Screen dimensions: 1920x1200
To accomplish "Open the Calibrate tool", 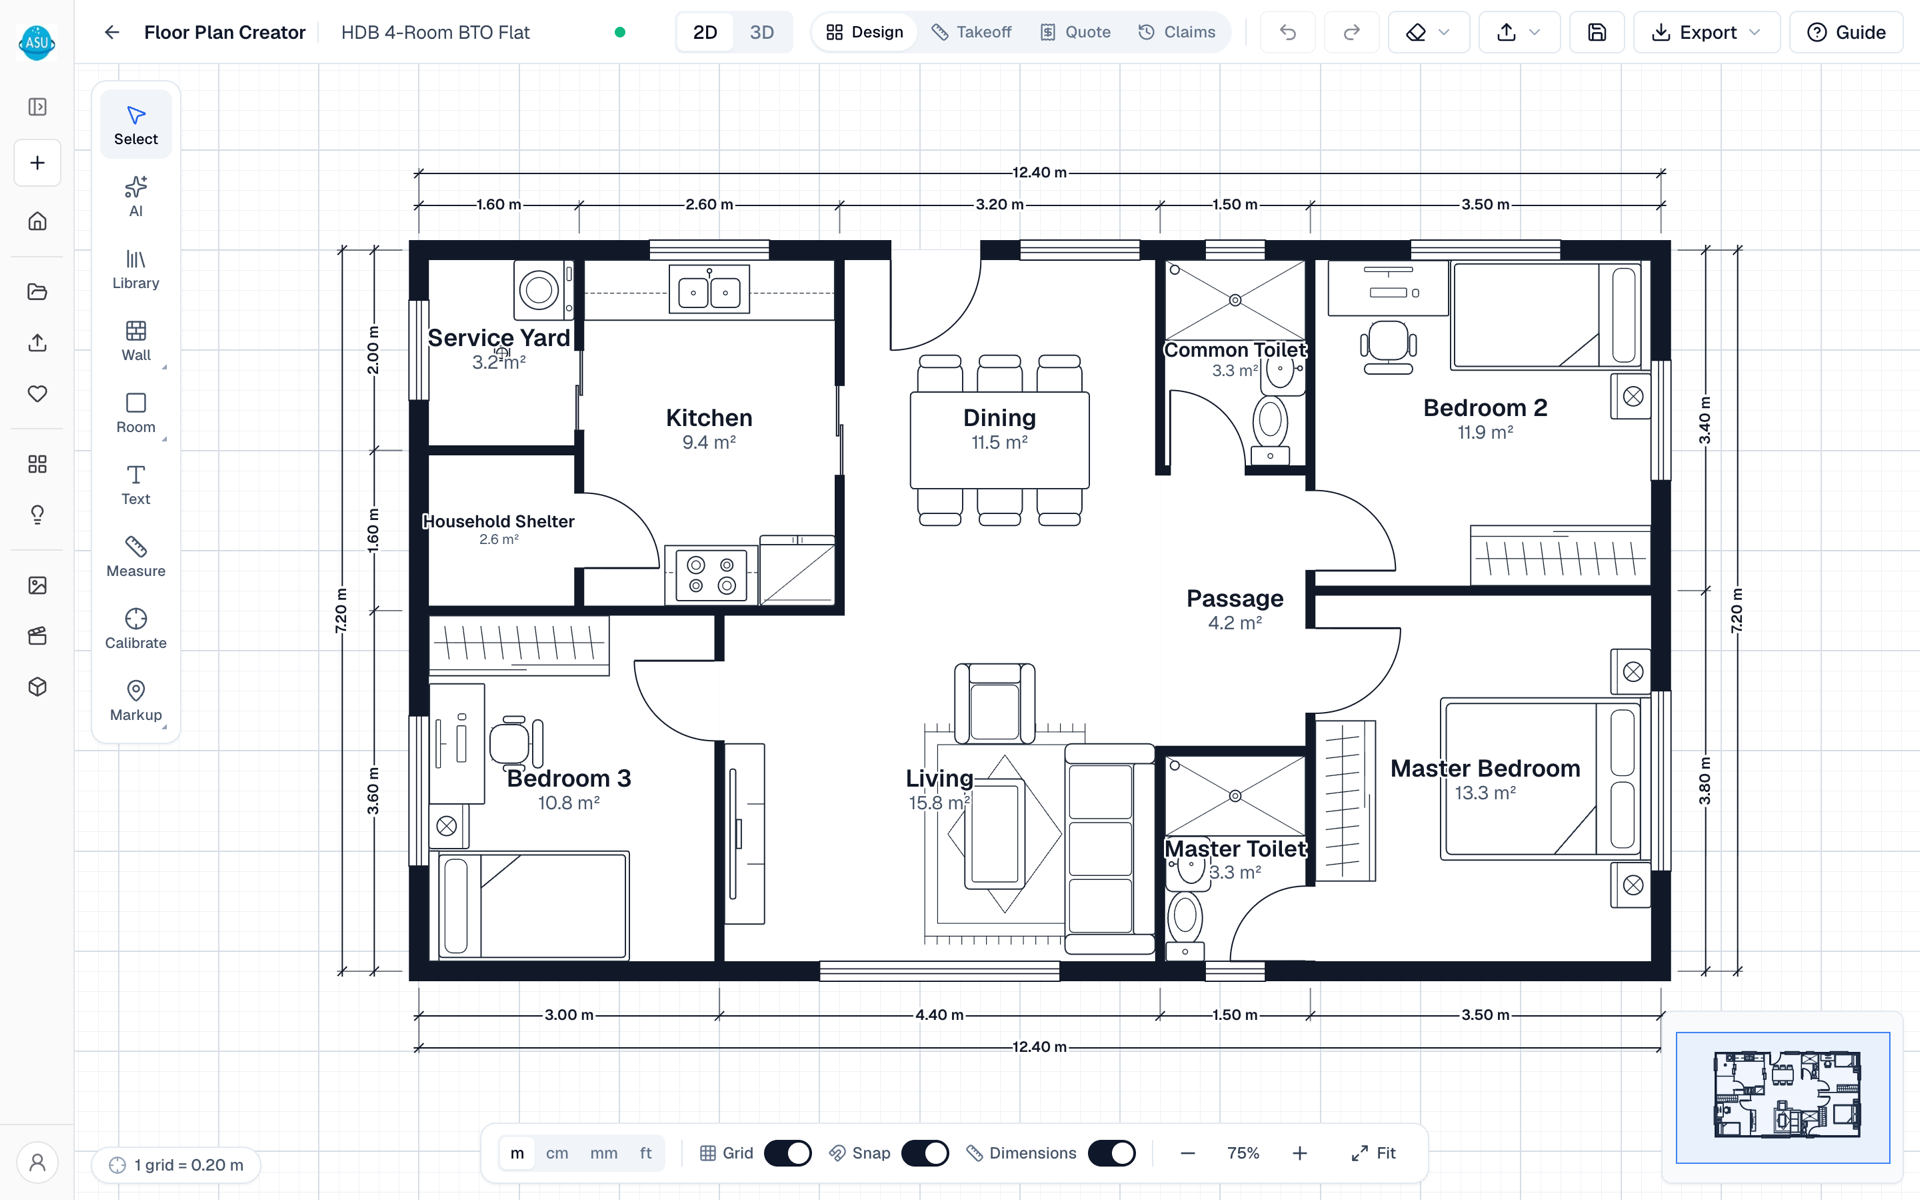I will point(136,629).
